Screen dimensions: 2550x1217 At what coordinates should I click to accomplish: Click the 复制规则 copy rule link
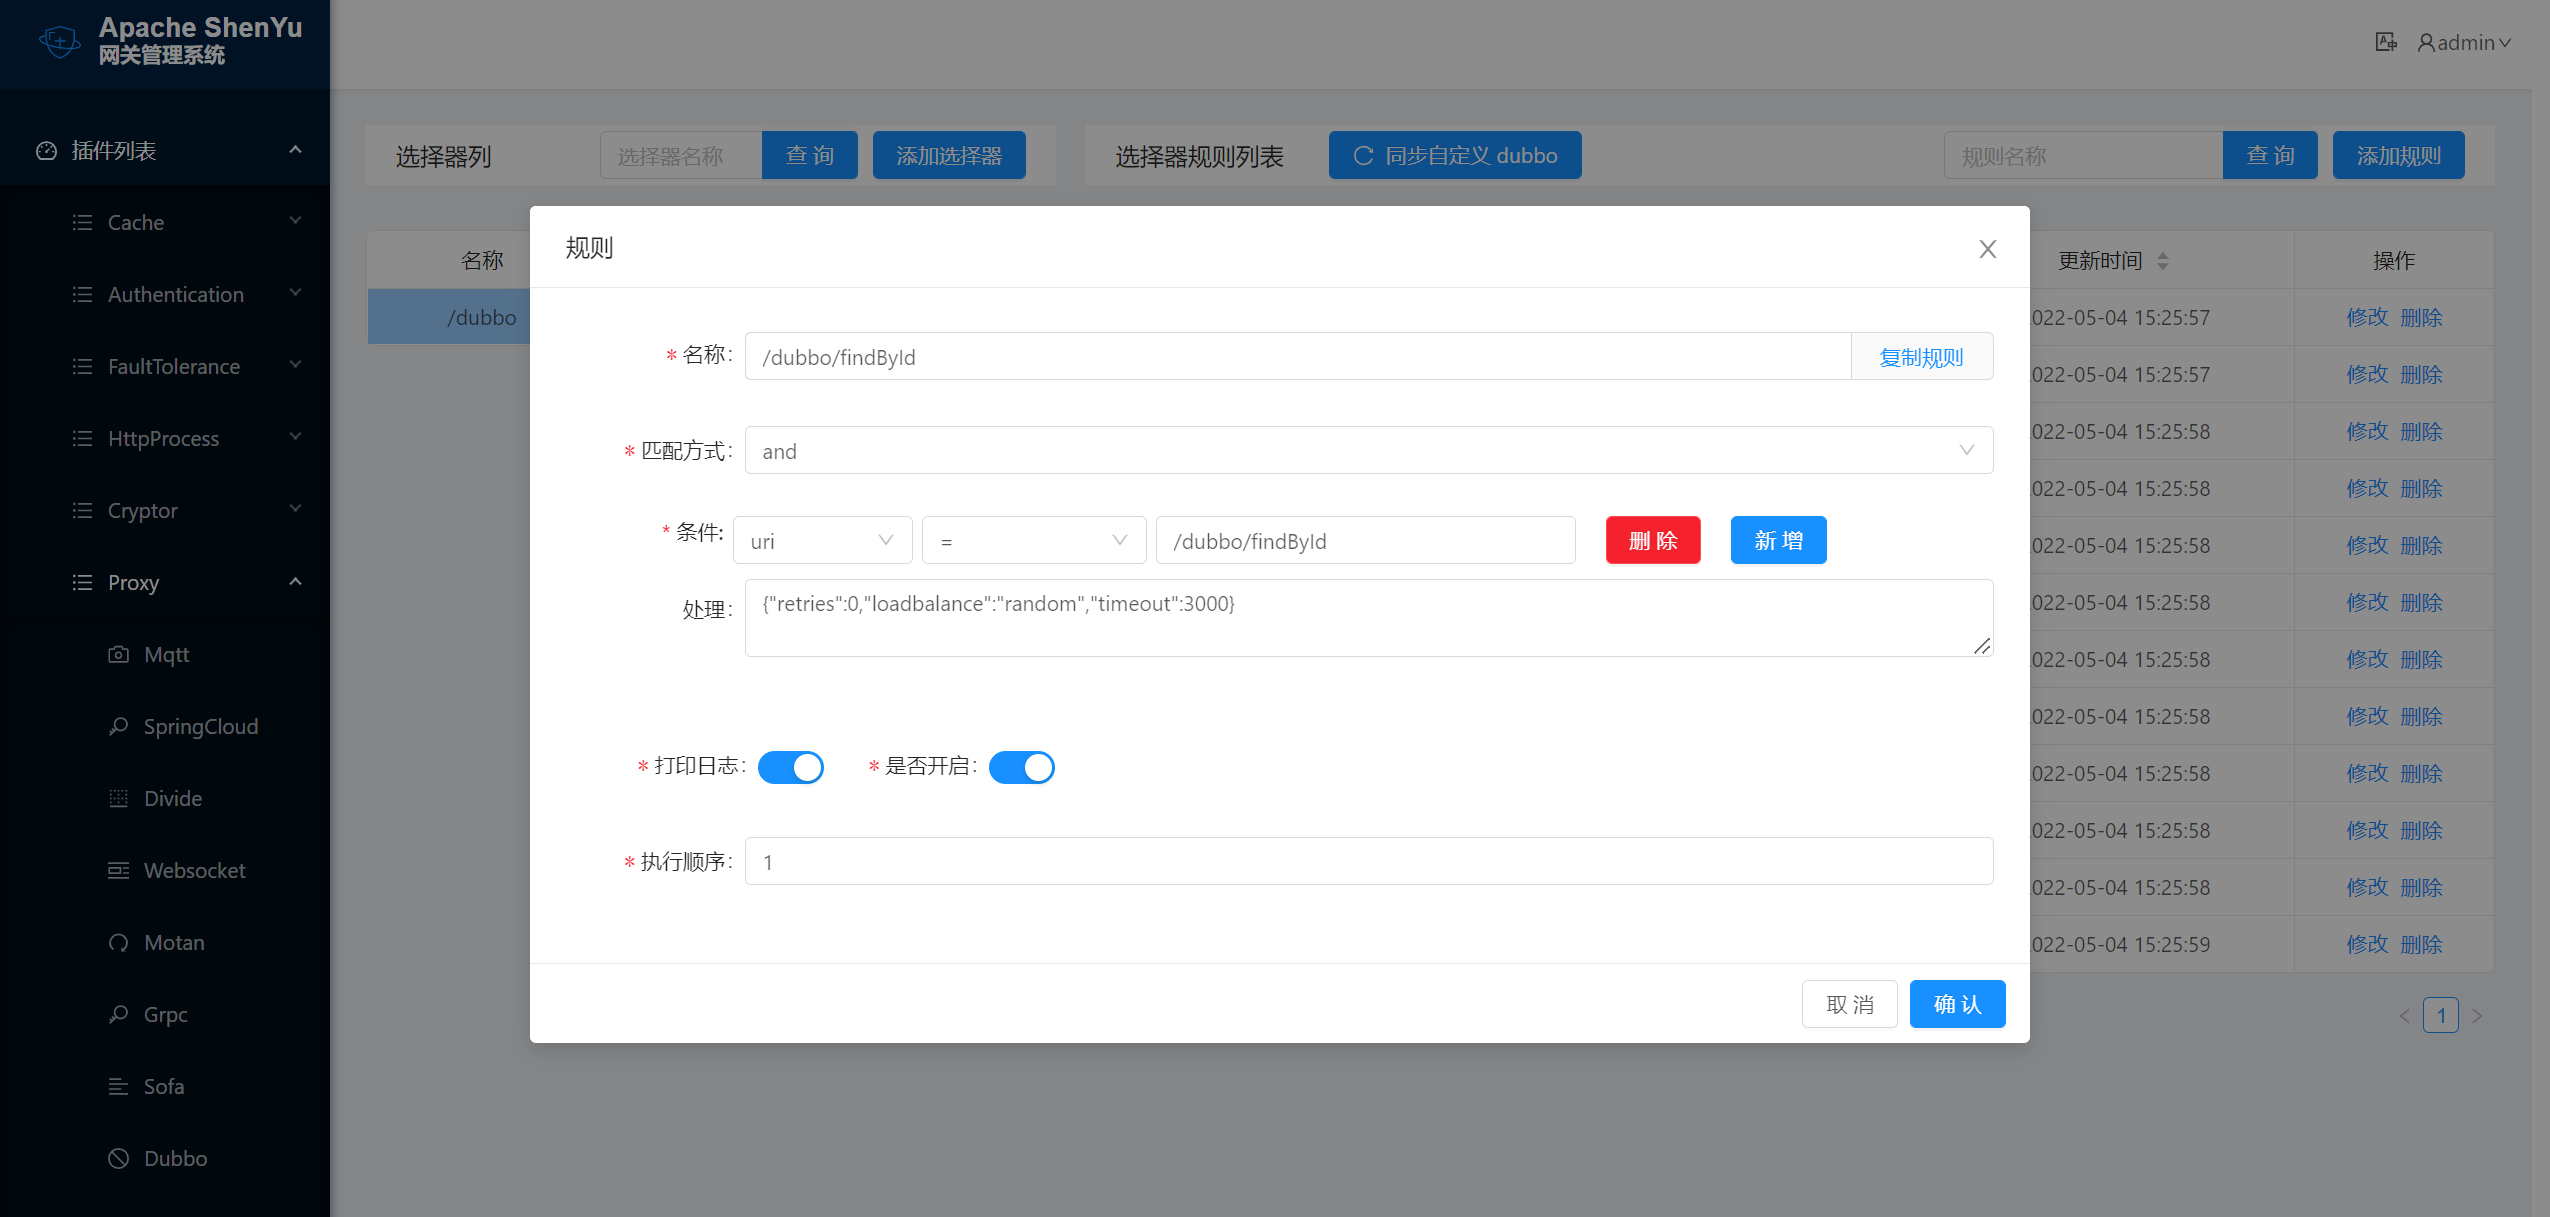pos(1920,357)
